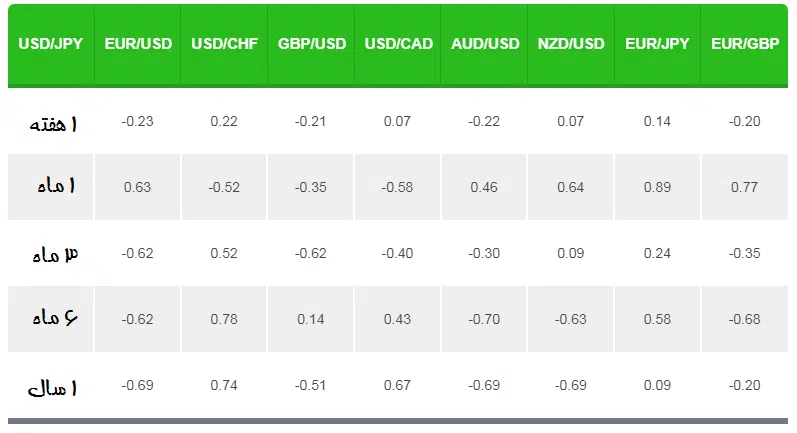
Task: Click the 0.89 value in EUR/JPY column
Action: [657, 187]
